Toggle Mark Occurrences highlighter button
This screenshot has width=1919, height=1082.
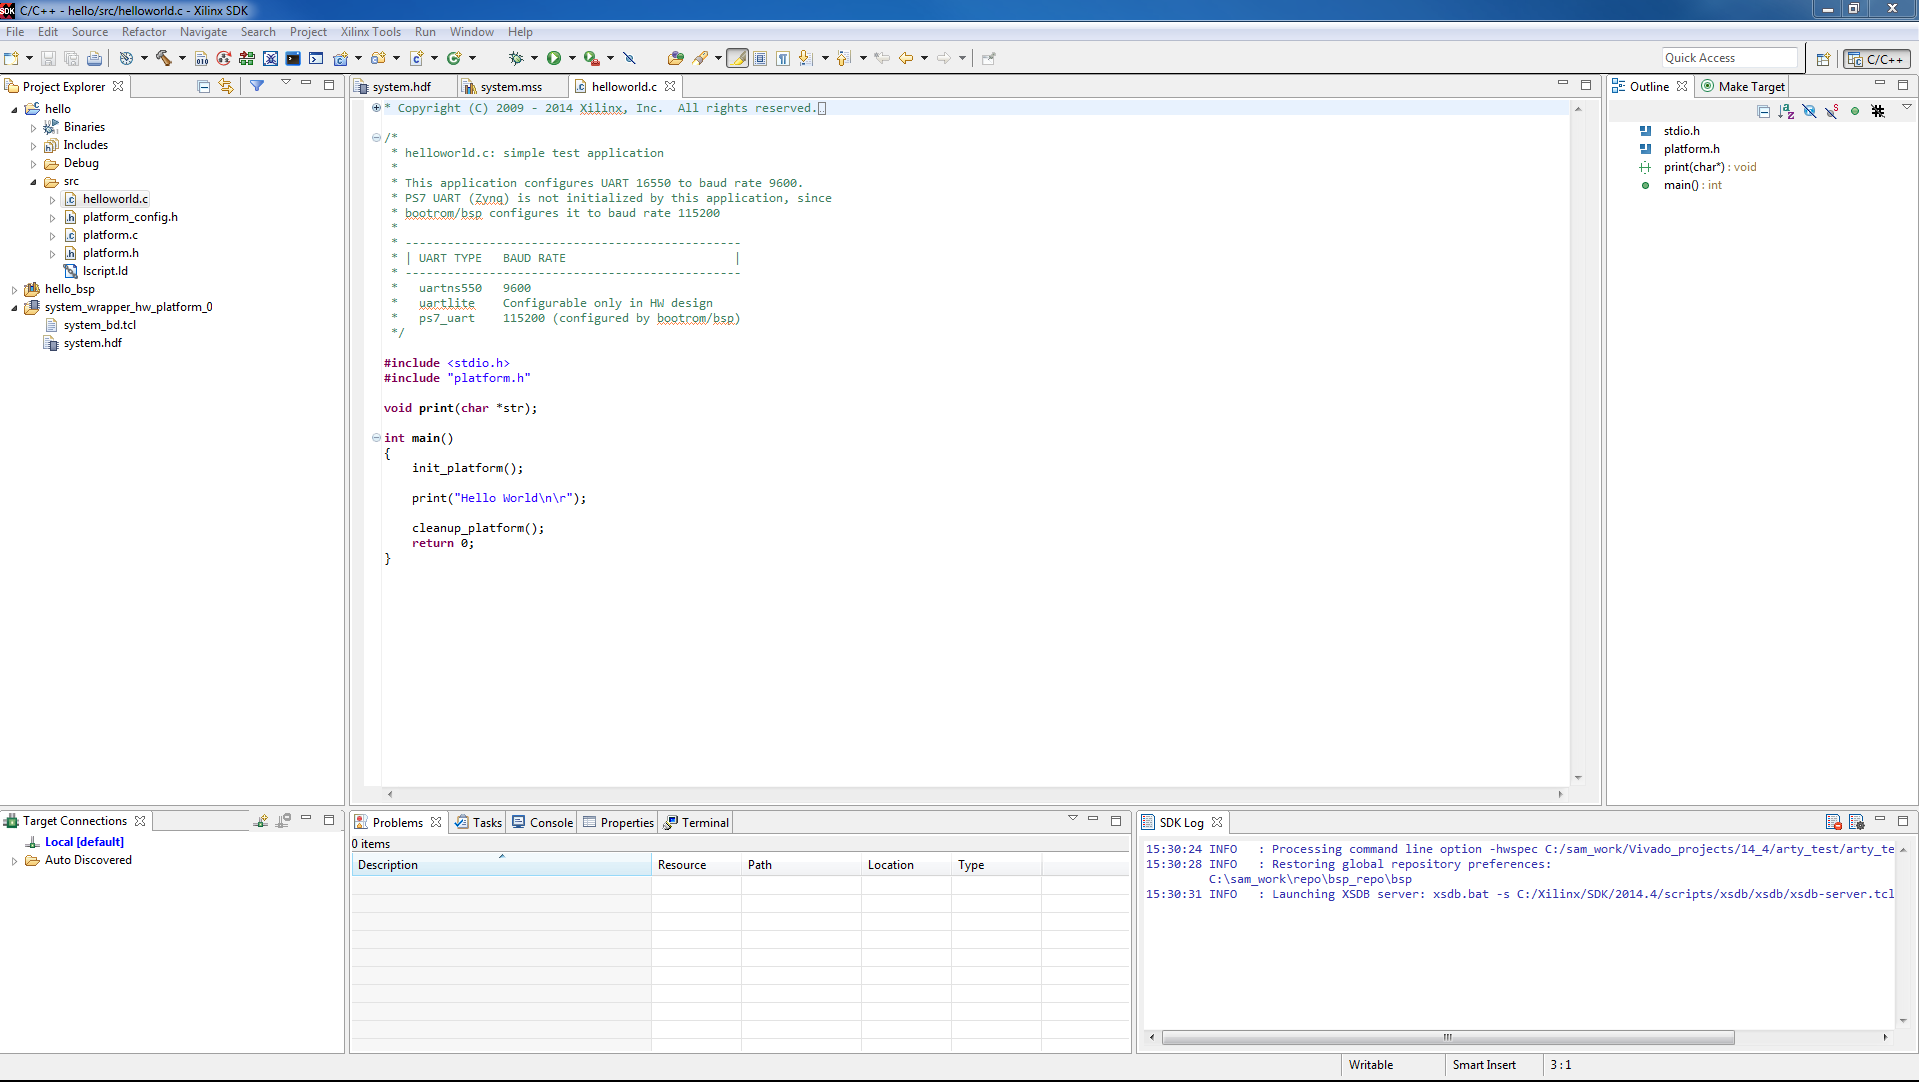737,58
